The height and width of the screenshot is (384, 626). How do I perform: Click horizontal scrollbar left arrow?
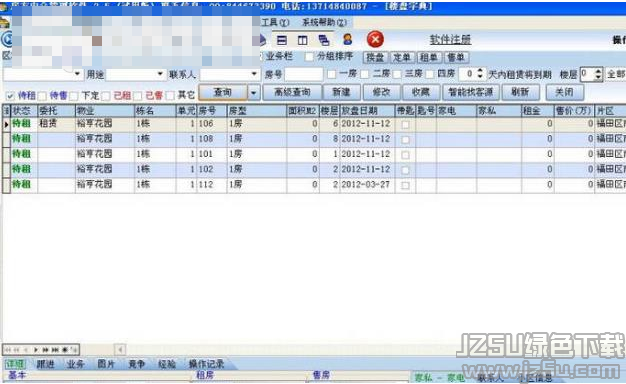(121, 350)
